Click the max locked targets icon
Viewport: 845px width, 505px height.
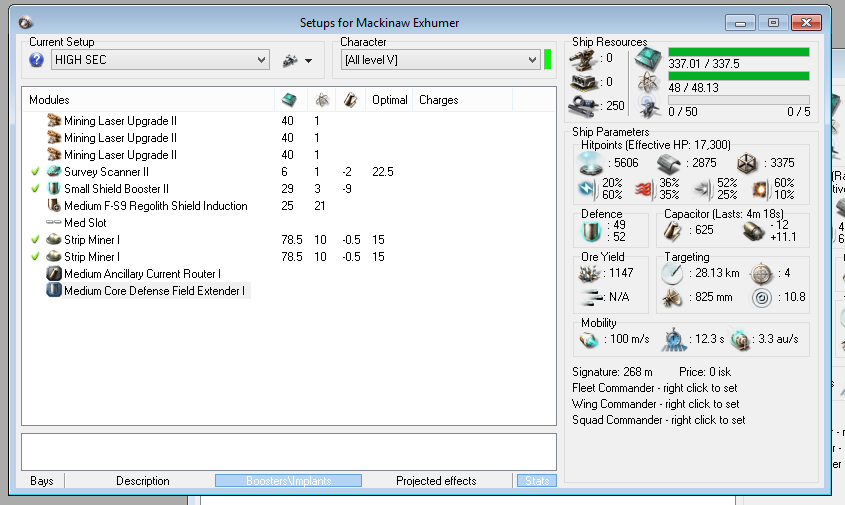point(761,273)
